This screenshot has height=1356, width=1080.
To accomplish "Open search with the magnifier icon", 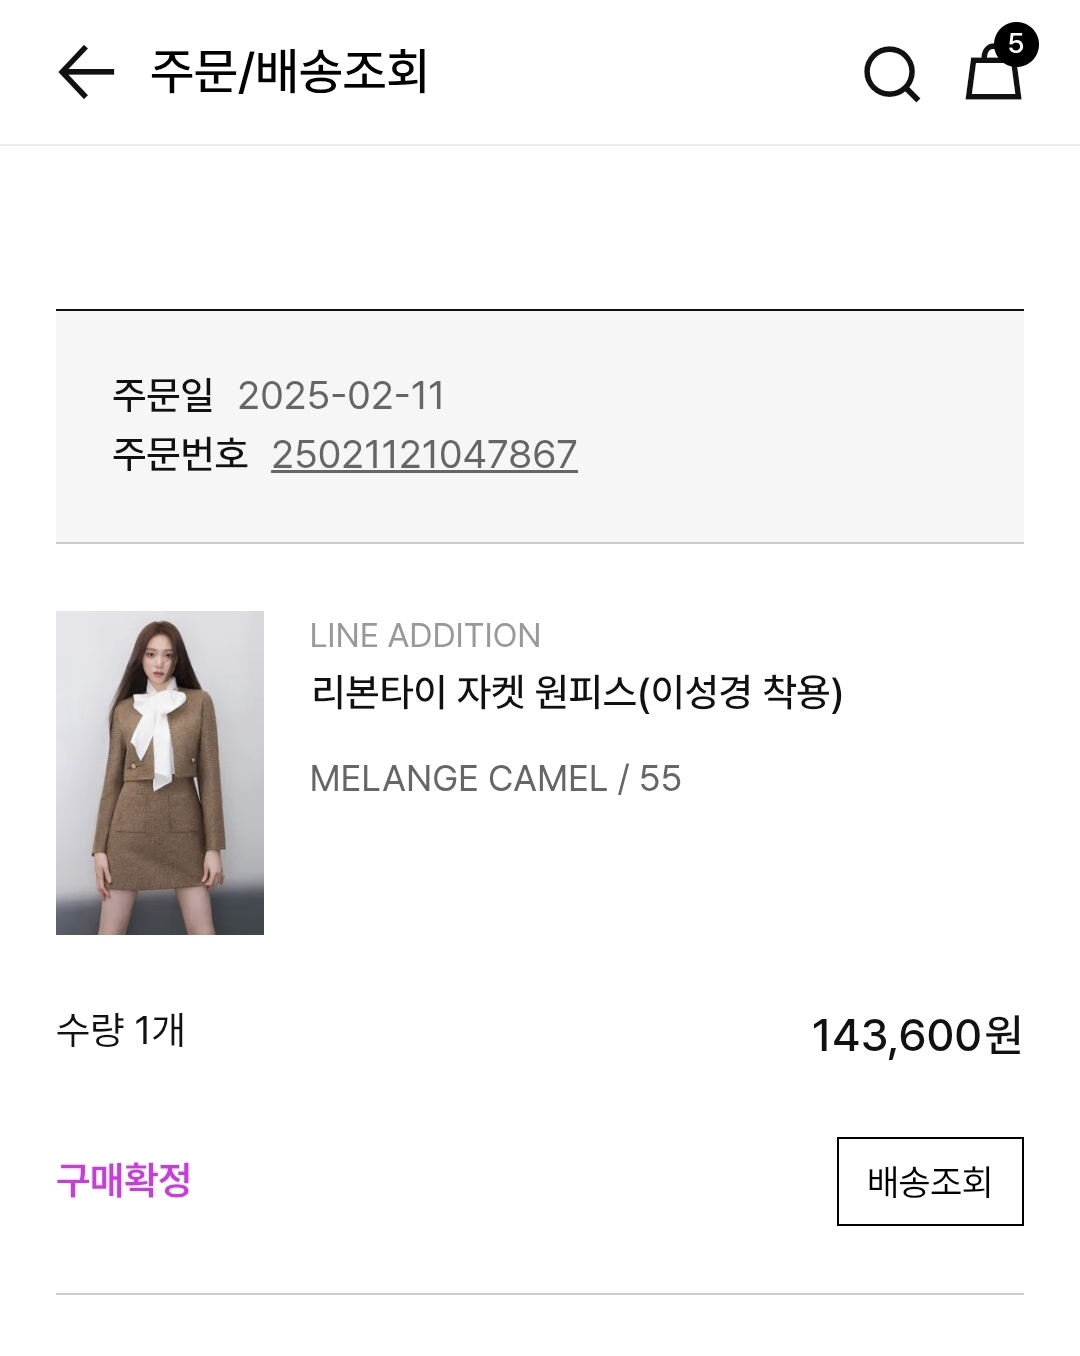I will click(890, 73).
